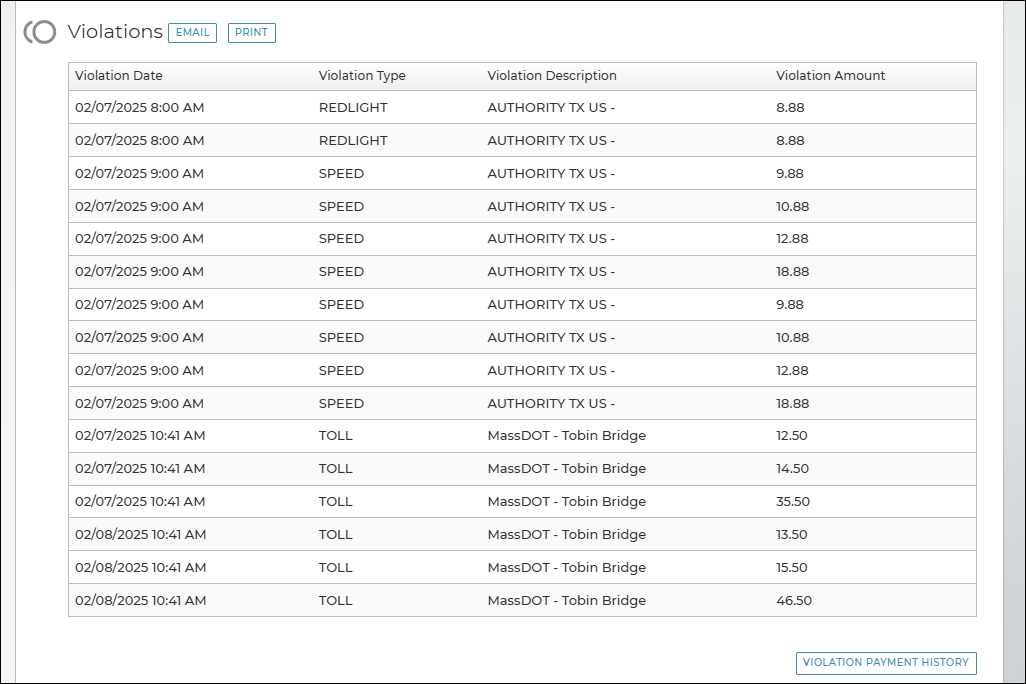The image size is (1026, 684).
Task: Click the Violation Type column header
Action: point(362,76)
